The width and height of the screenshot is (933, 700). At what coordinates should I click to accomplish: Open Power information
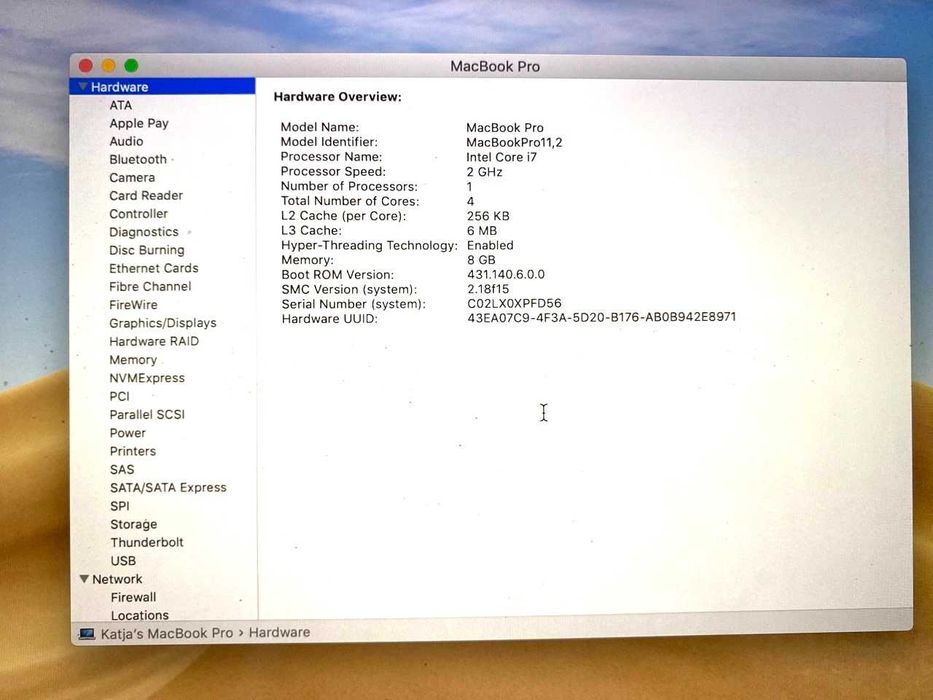tap(127, 433)
